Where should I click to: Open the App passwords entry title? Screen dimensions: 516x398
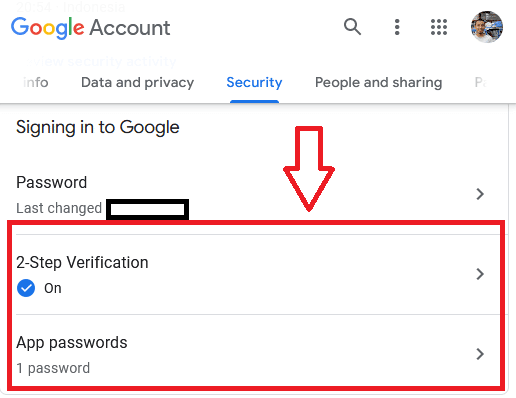point(72,343)
